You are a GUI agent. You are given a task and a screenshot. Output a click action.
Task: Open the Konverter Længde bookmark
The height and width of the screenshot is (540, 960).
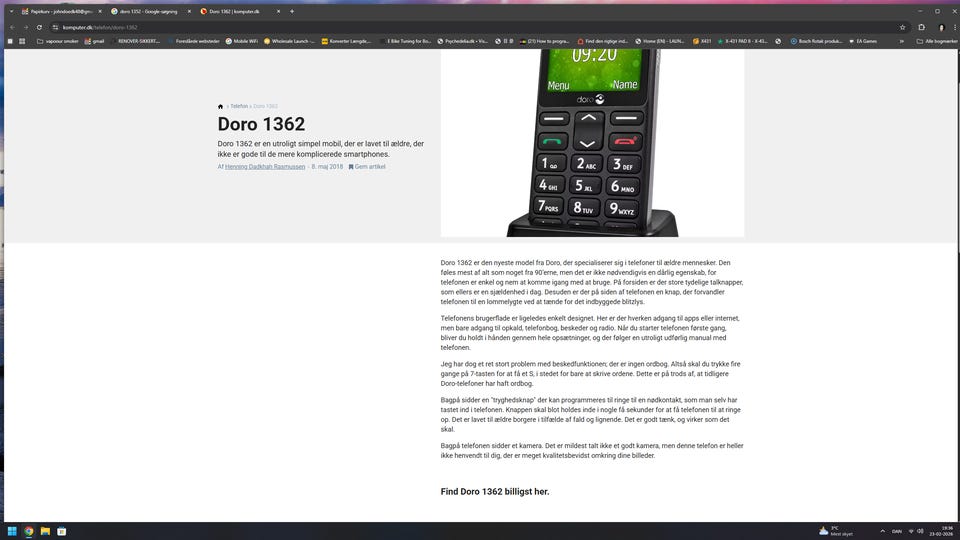coord(346,41)
